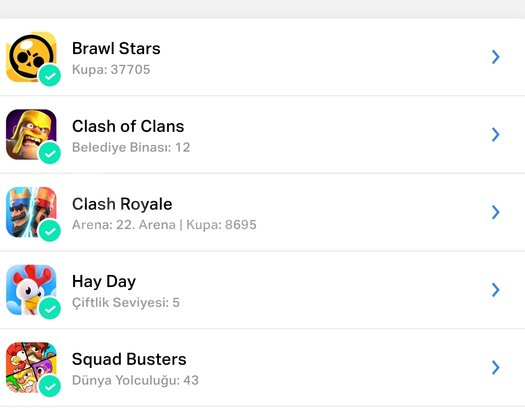Open Squad Busters details using right chevron
Viewport: 525px width, 420px height.
[496, 367]
